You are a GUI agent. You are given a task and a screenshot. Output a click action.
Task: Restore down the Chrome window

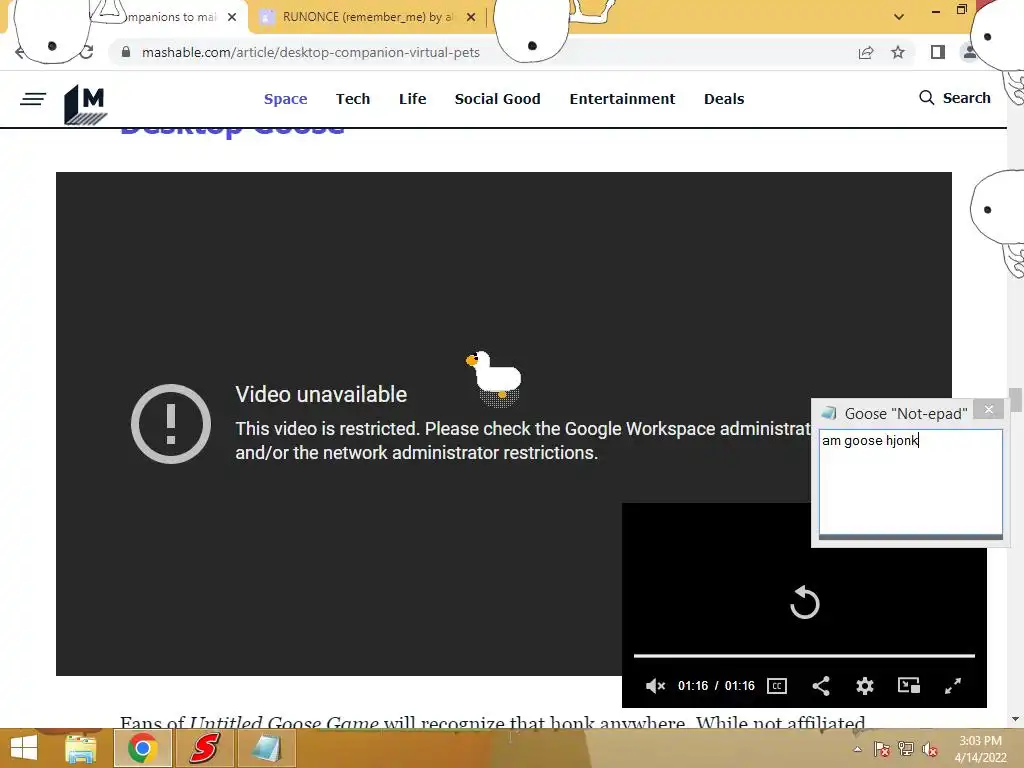961,10
